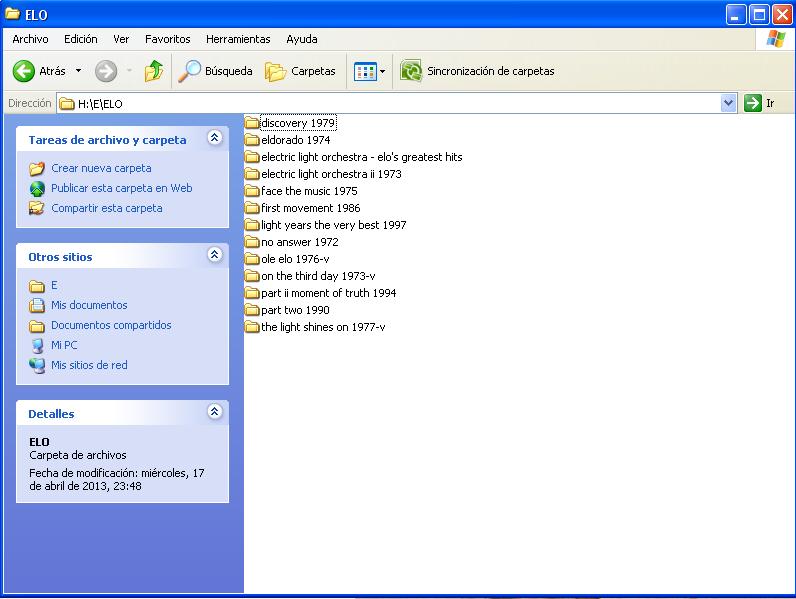796x599 pixels.
Task: Click the address field showing H:\E\ELO
Action: click(389, 104)
